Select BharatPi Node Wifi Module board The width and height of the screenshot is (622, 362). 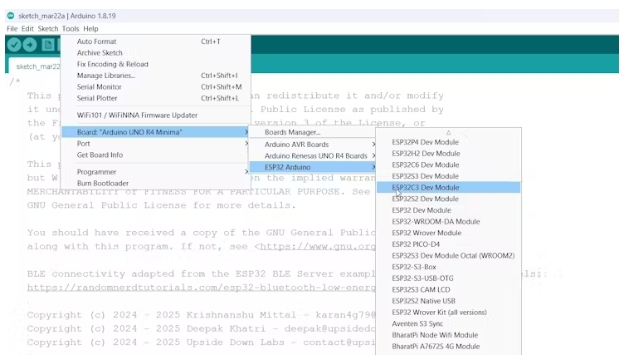tap(448, 335)
